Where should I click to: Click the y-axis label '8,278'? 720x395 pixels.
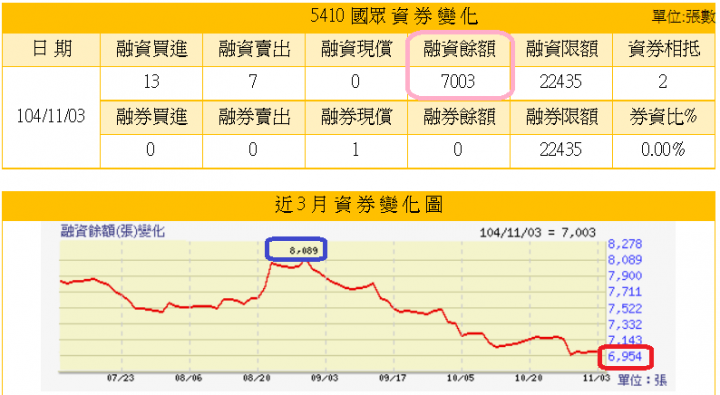pos(624,244)
